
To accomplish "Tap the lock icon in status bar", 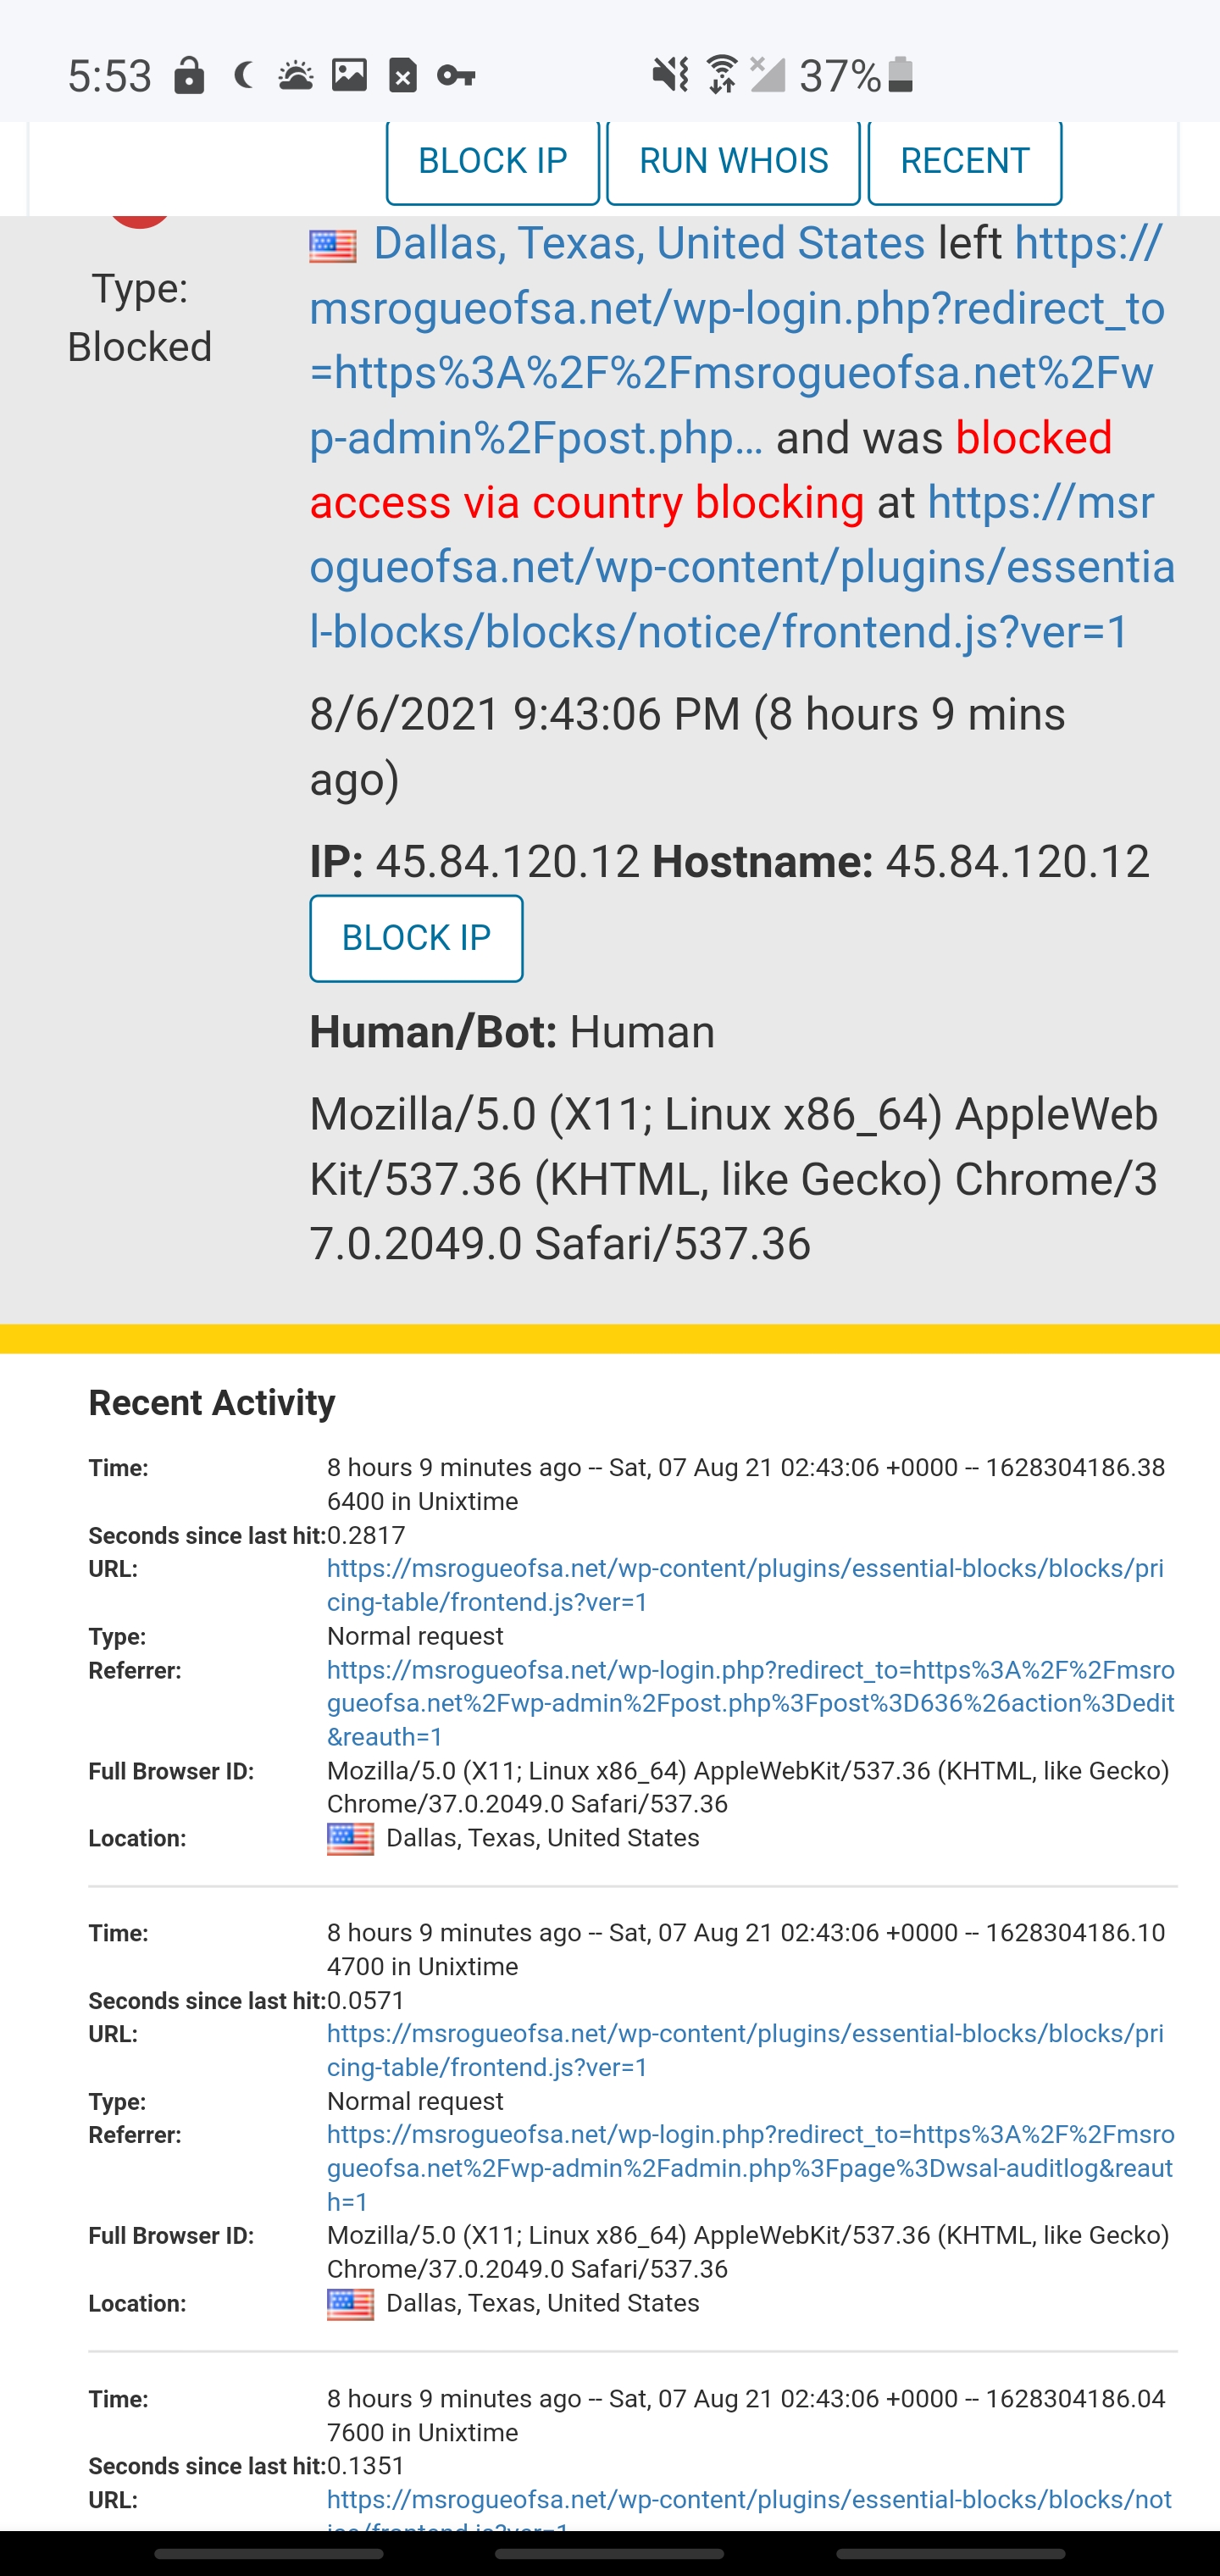I will tap(189, 75).
